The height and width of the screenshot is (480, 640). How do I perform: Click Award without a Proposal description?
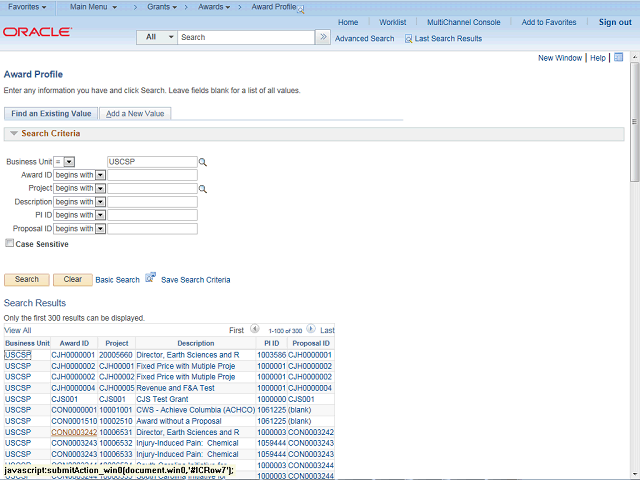click(179, 421)
